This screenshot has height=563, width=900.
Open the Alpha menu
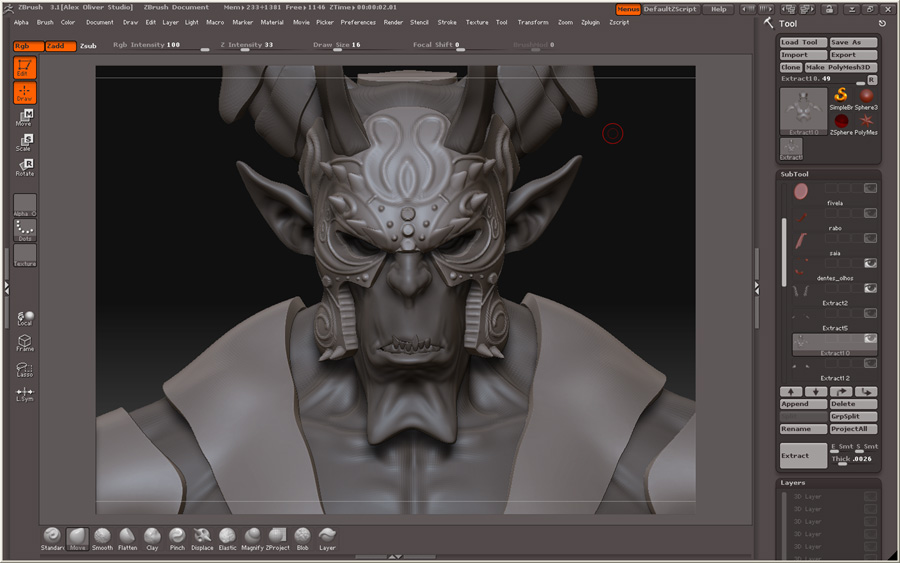pyautogui.click(x=21, y=22)
